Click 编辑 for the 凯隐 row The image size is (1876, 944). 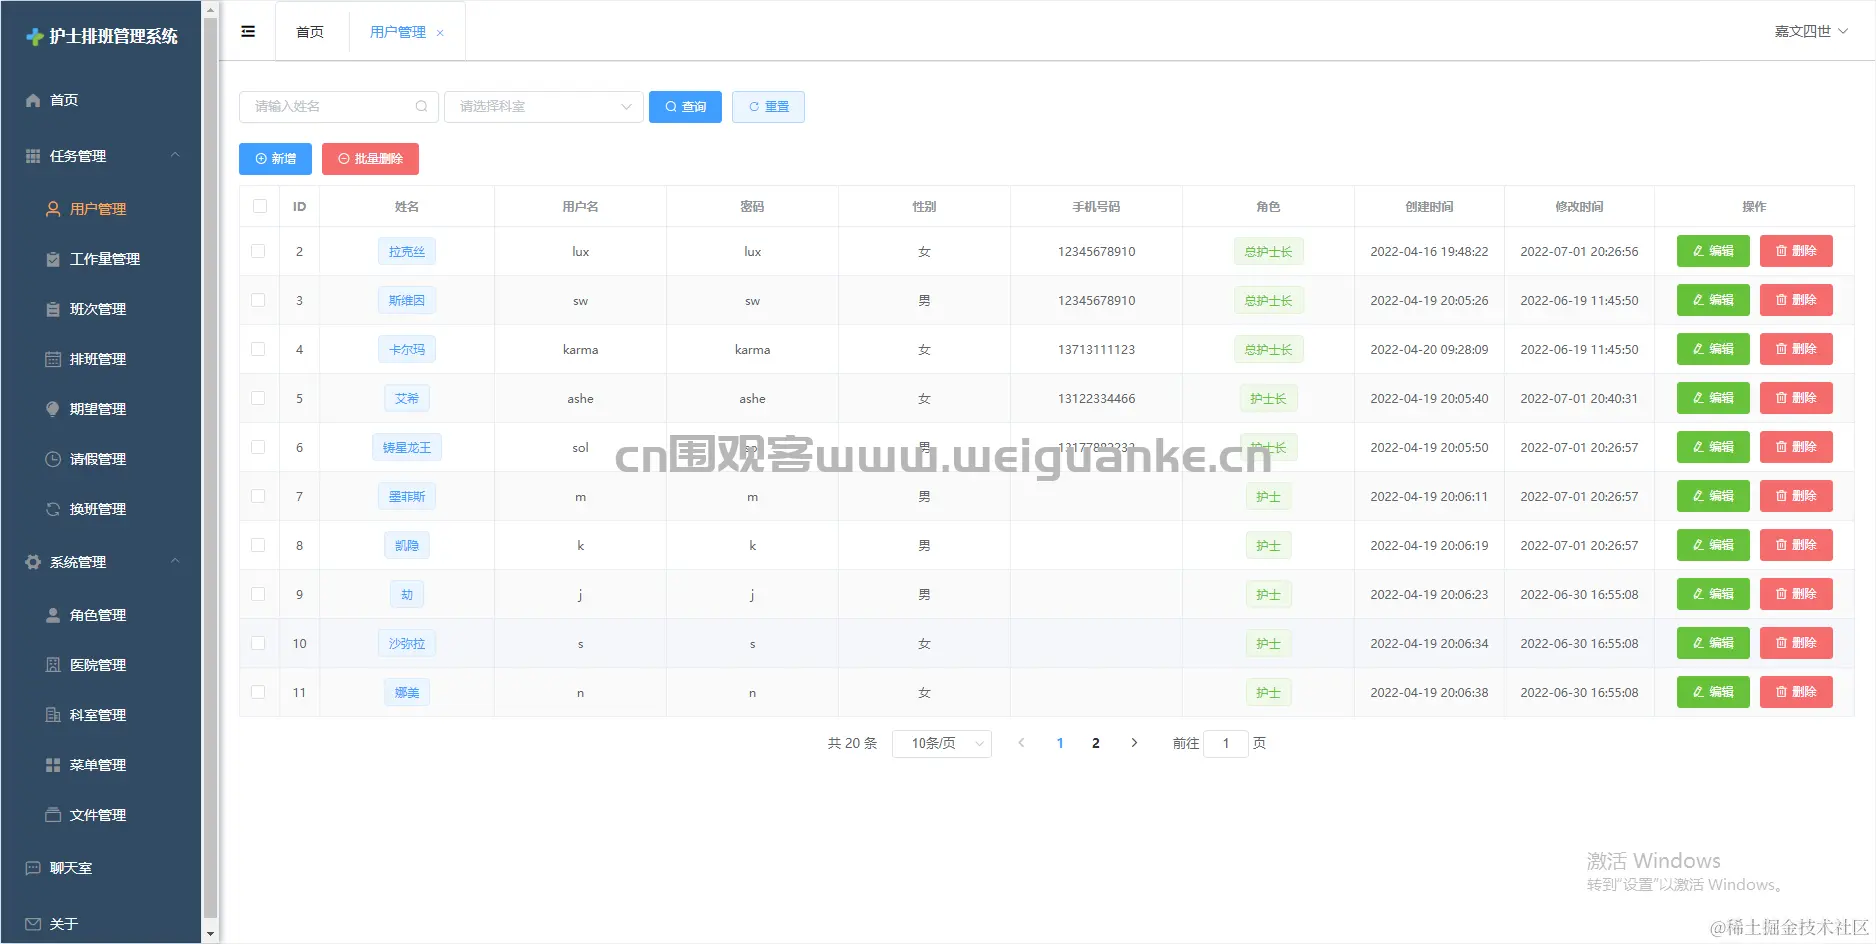click(x=1713, y=545)
